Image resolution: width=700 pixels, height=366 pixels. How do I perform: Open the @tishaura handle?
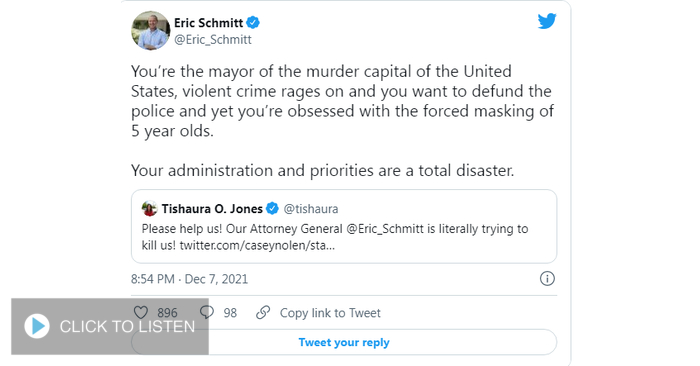[x=311, y=209]
